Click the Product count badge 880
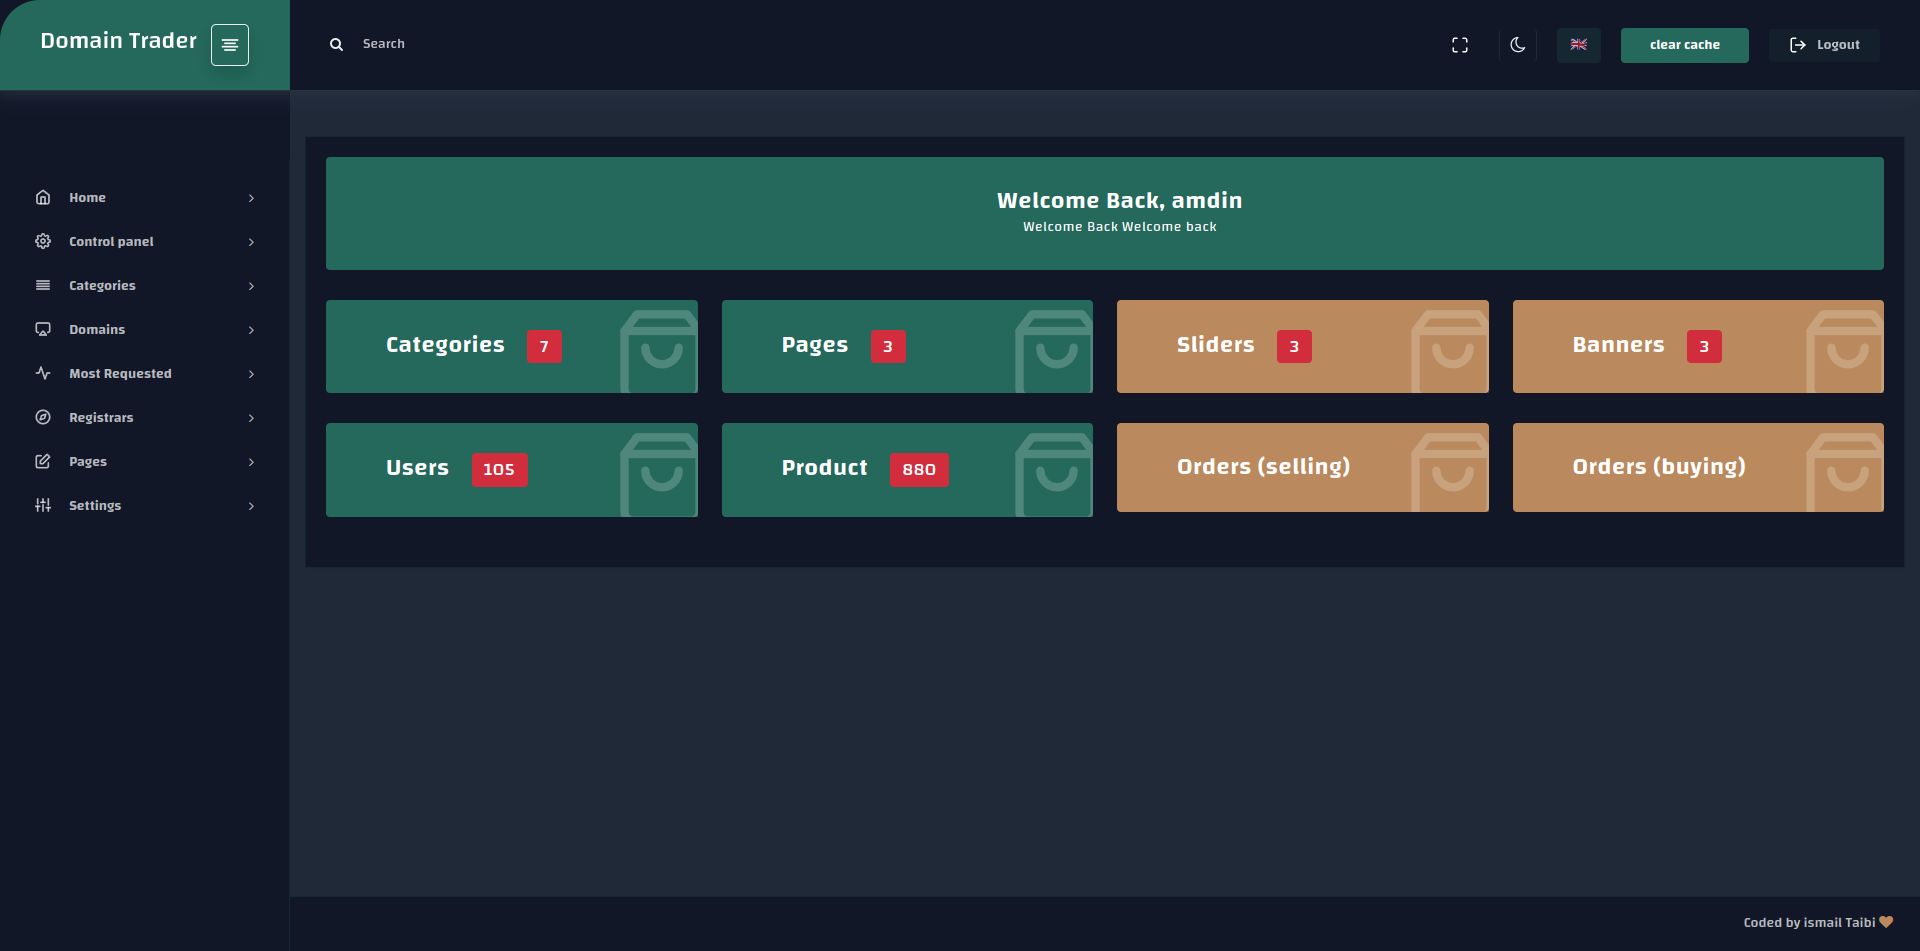The width and height of the screenshot is (1920, 951). (x=919, y=469)
